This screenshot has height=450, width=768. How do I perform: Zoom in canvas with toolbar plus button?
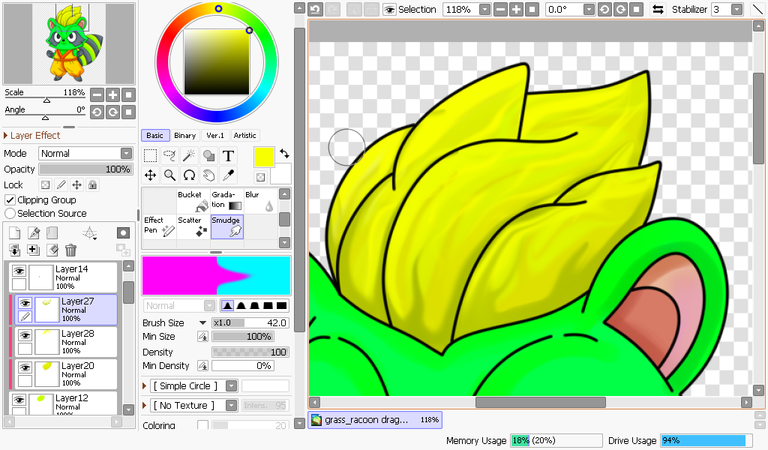[x=516, y=9]
